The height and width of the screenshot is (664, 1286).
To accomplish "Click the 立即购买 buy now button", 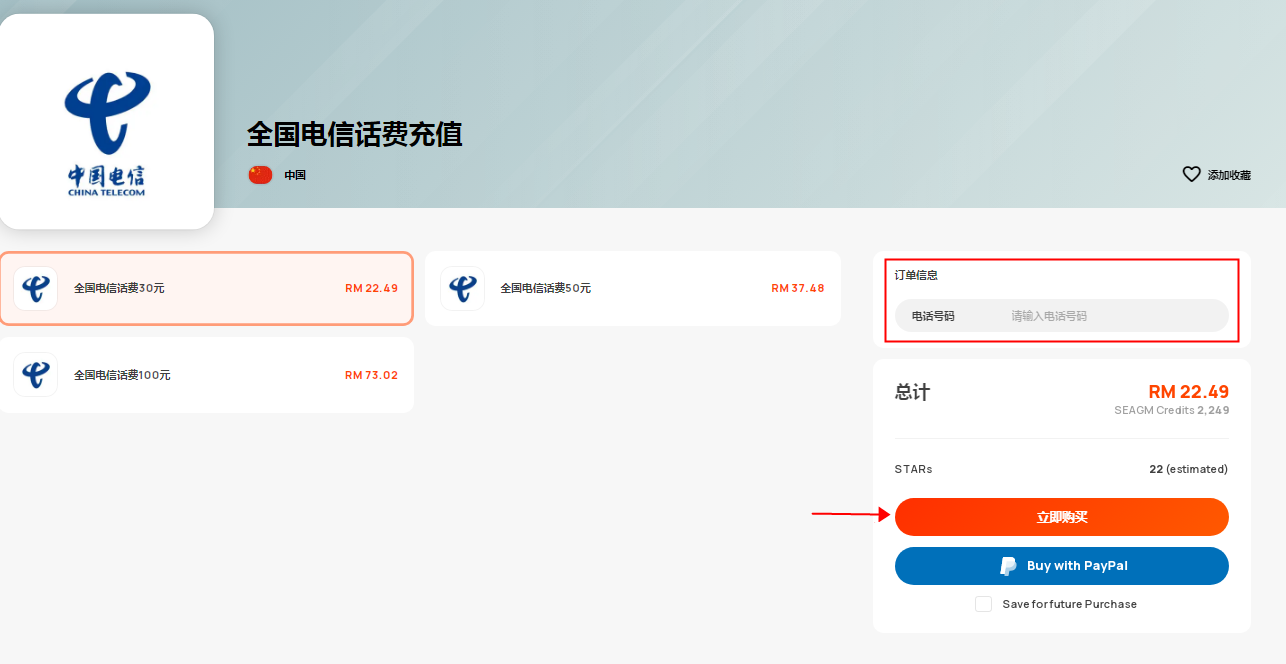I will point(1062,517).
